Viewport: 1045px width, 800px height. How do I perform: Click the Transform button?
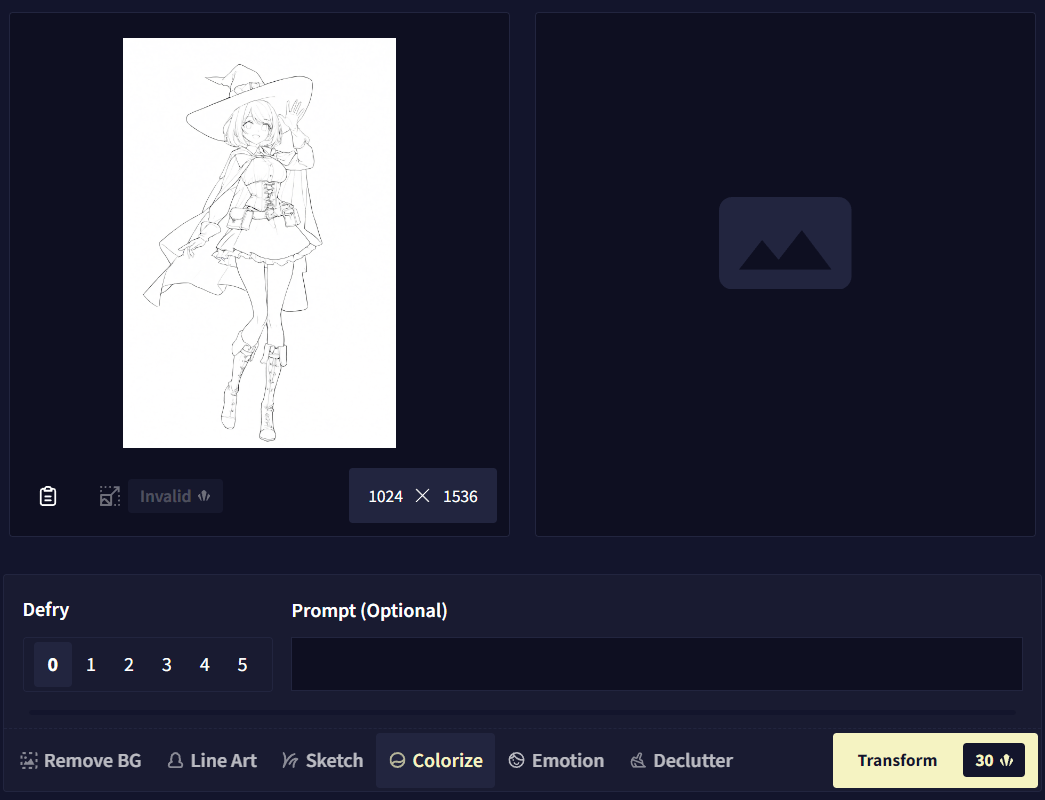tap(897, 760)
